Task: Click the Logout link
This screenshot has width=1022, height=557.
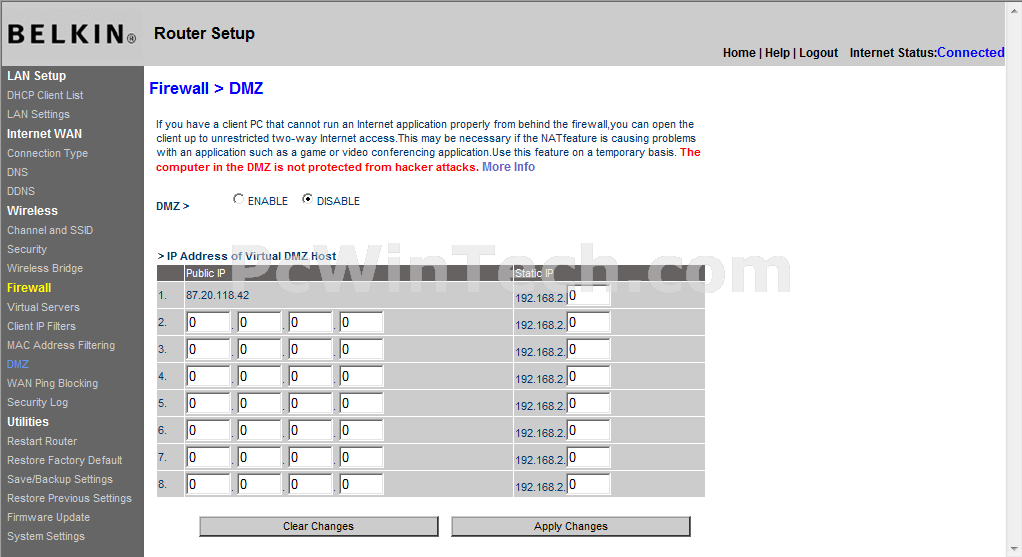Action: coord(819,53)
